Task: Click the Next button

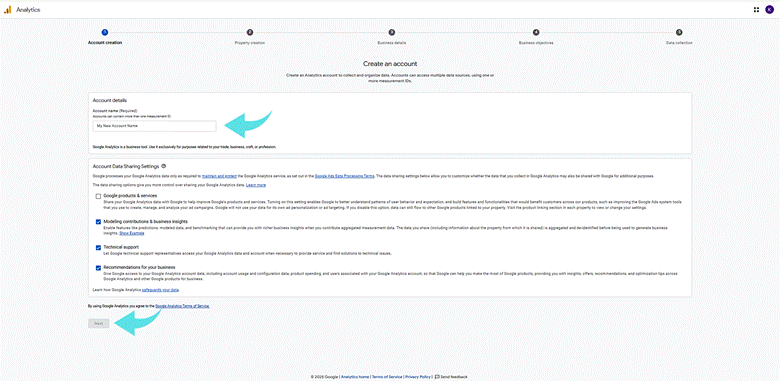Action: tap(98, 323)
